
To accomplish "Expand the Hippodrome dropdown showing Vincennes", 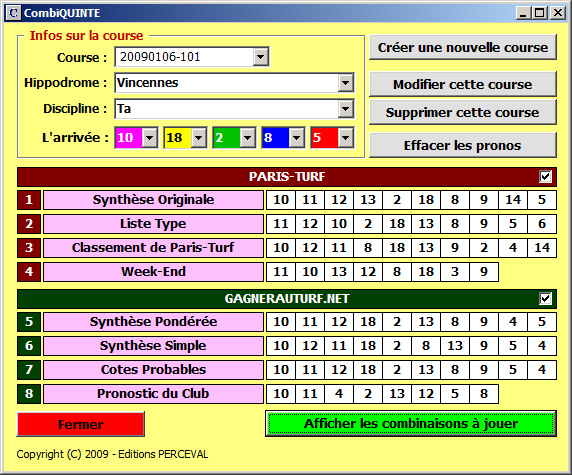I will point(345,83).
